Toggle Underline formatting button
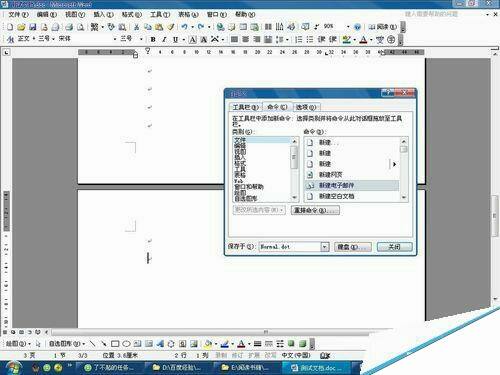Image resolution: width=500 pixels, height=375 pixels. (x=175, y=39)
